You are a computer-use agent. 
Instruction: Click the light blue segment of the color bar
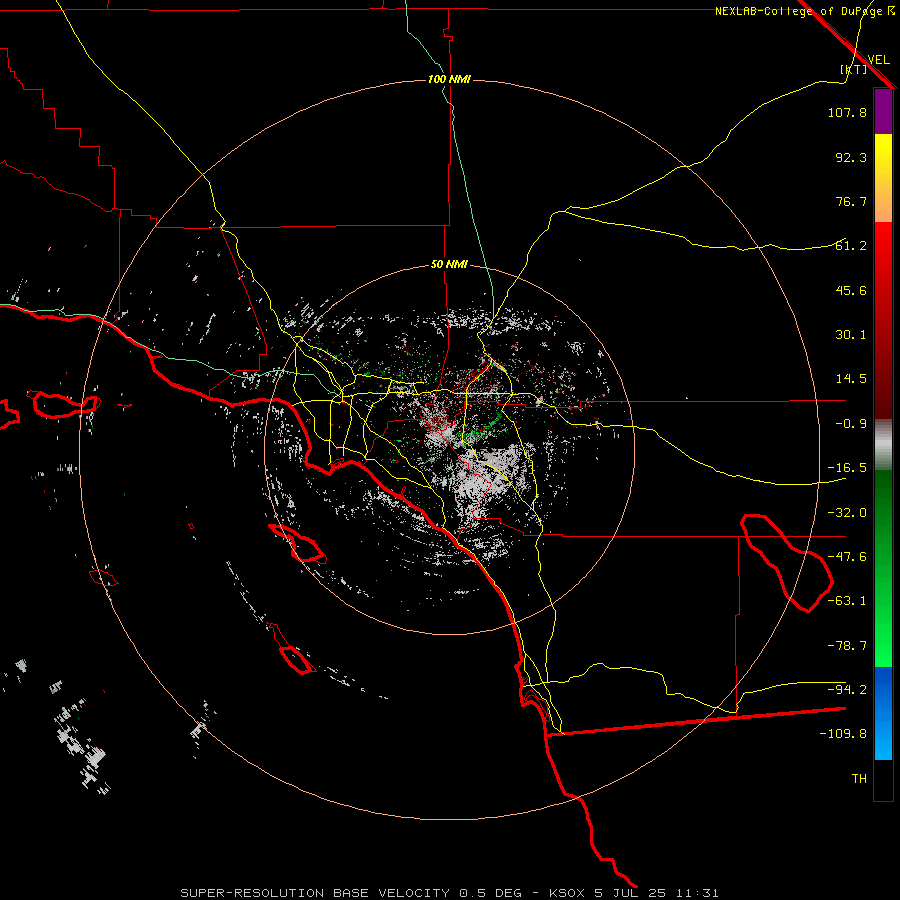pyautogui.click(x=883, y=713)
